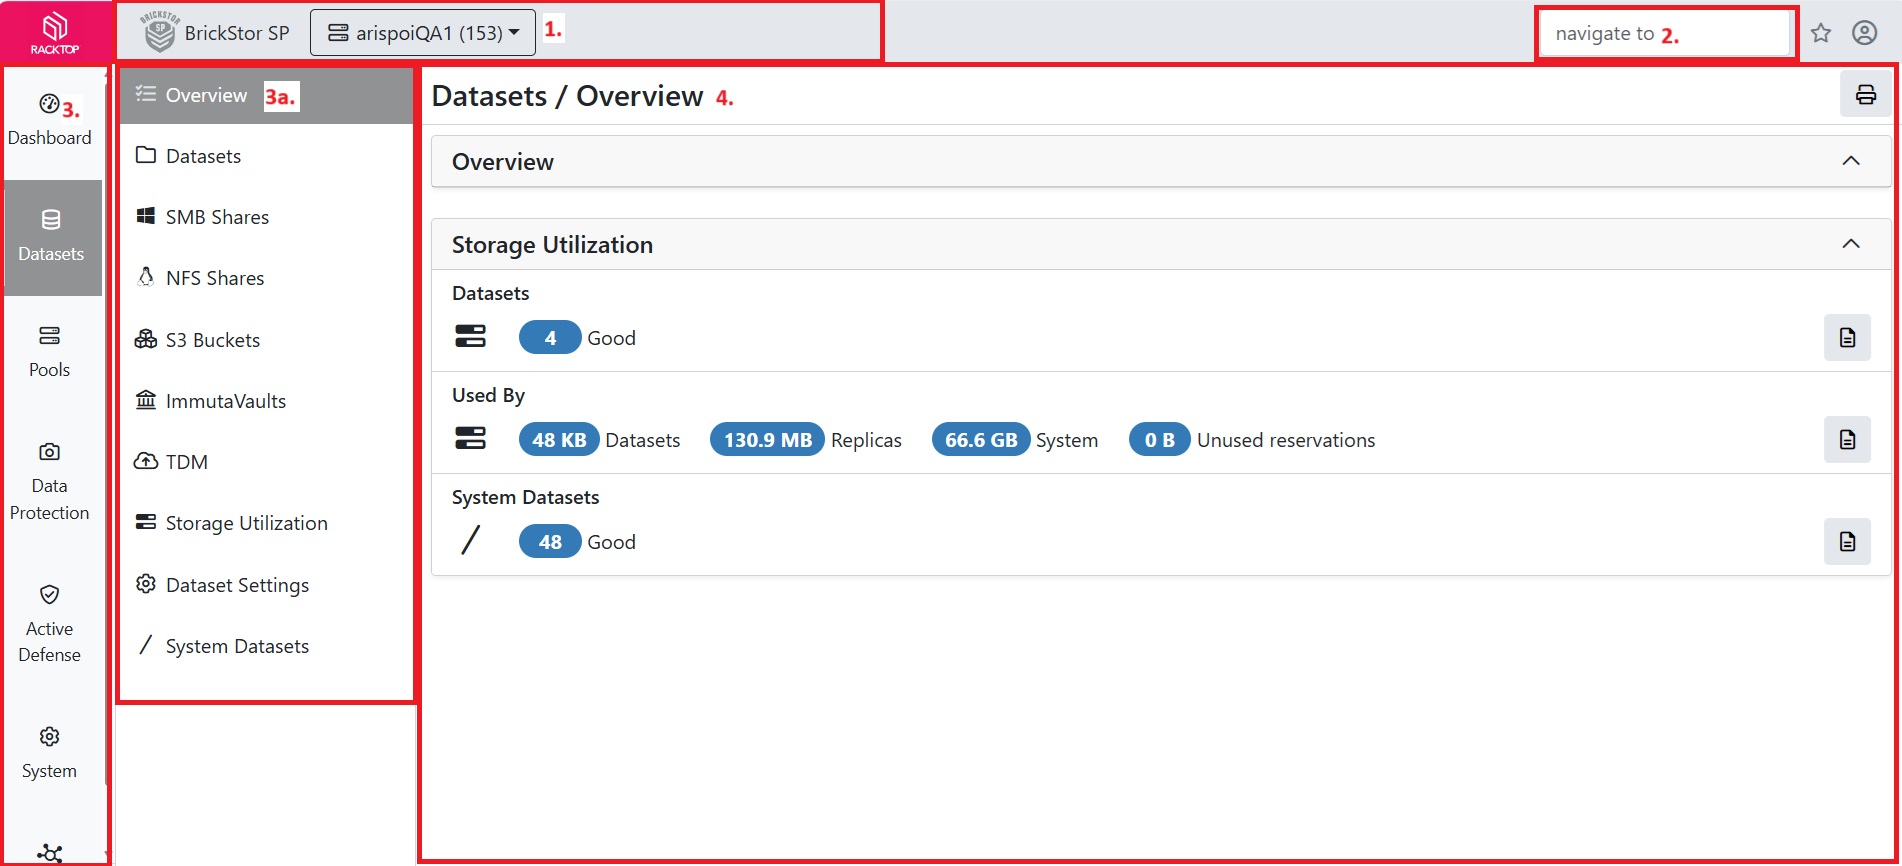Viewport: 1902px width, 866px height.
Task: Open Data Protection camera icon
Action: click(x=49, y=452)
